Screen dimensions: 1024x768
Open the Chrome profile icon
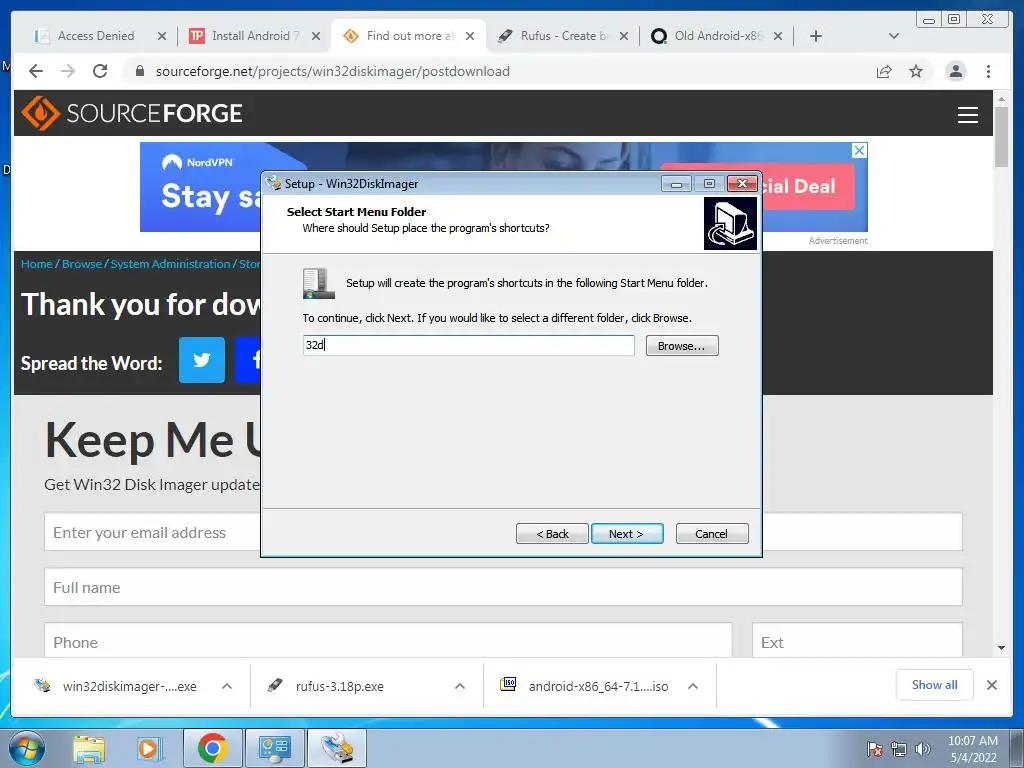(x=956, y=71)
